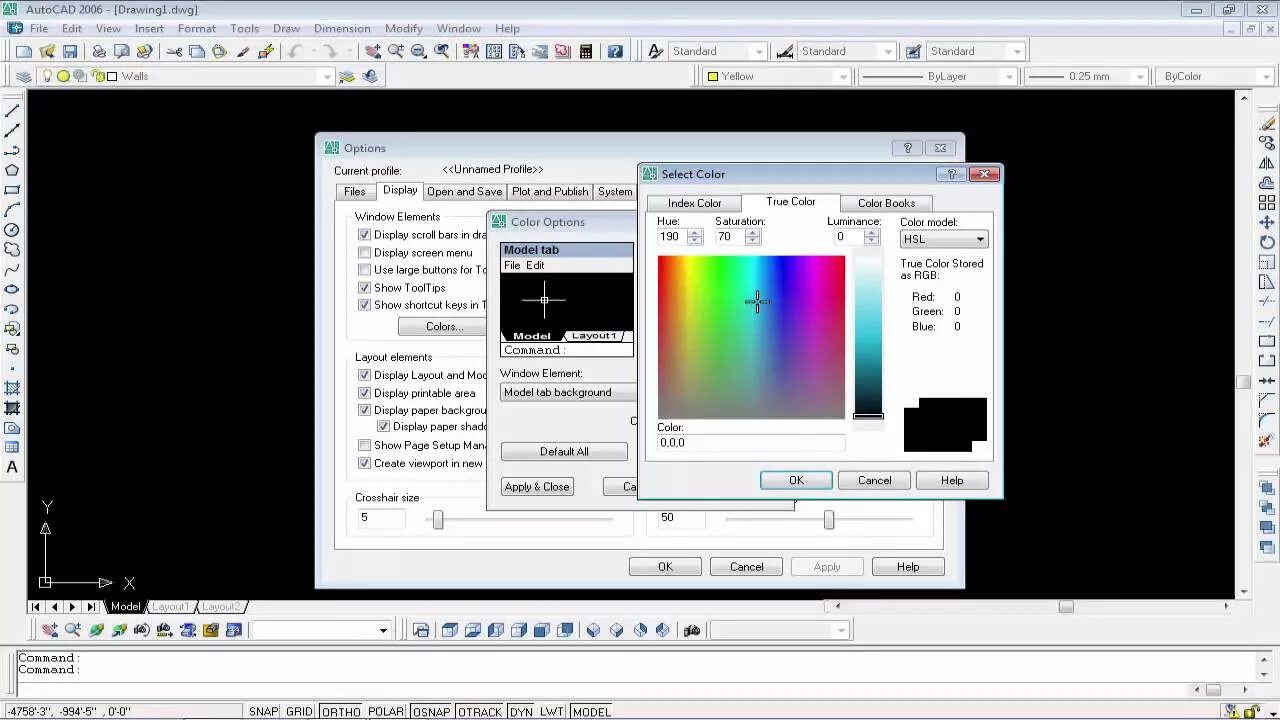Select the Erase modify tool
1280x720 pixels.
pyautogui.click(x=1267, y=124)
